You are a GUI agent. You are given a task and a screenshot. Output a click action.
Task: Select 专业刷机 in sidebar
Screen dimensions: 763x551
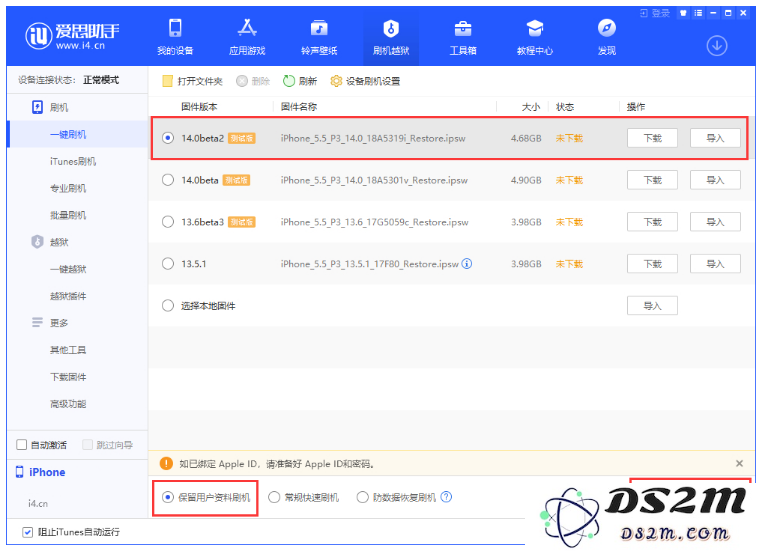(68, 188)
